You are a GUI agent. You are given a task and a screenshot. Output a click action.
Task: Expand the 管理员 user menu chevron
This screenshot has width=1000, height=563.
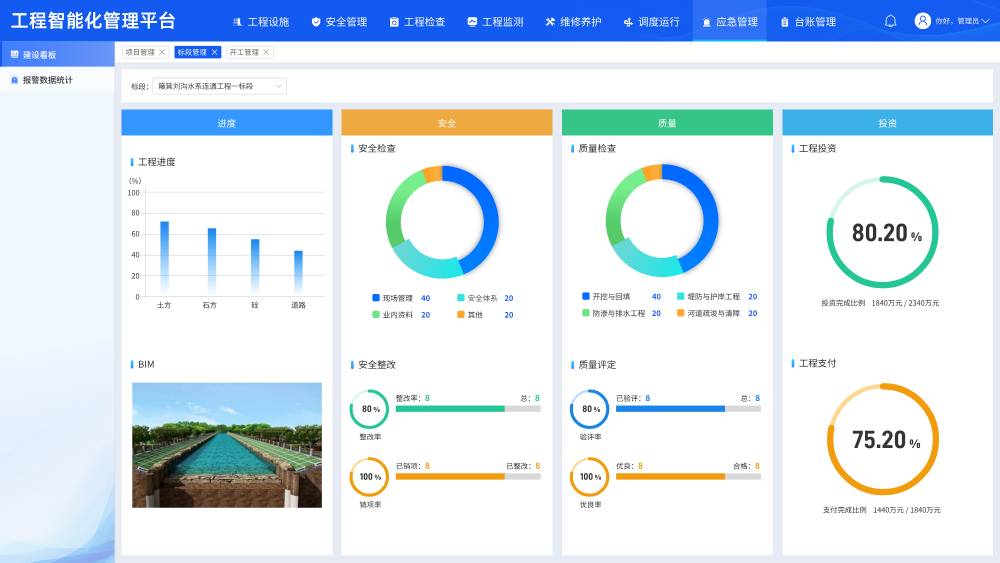985,21
